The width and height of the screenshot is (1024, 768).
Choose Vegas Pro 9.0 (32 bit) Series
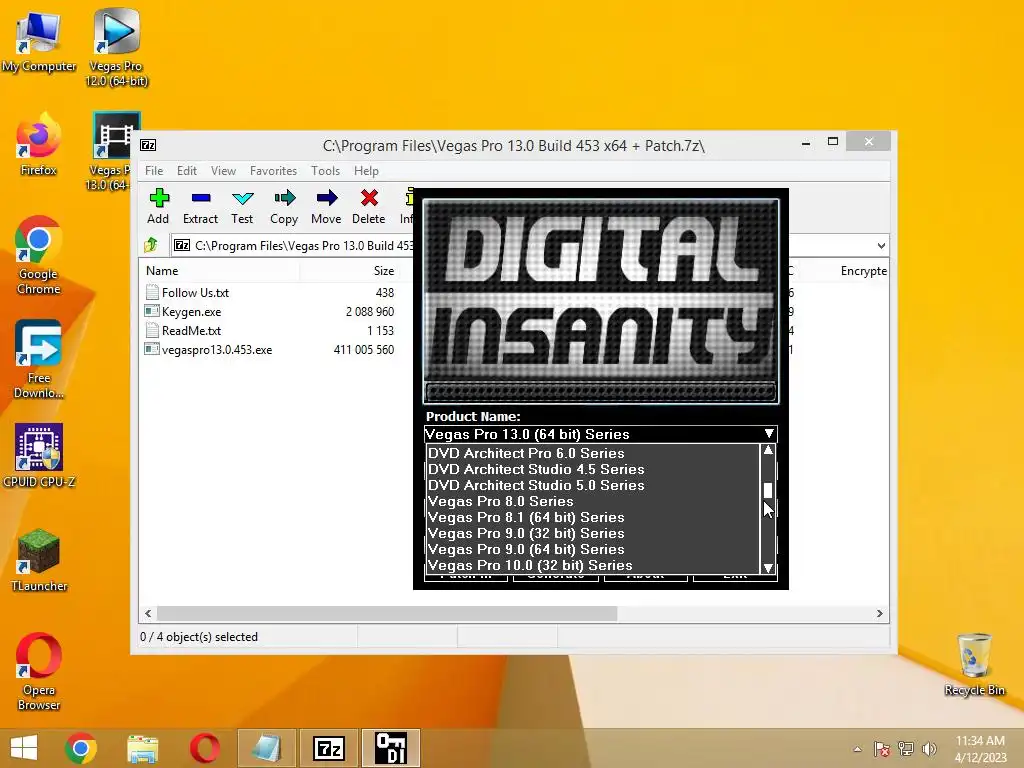[x=526, y=533]
